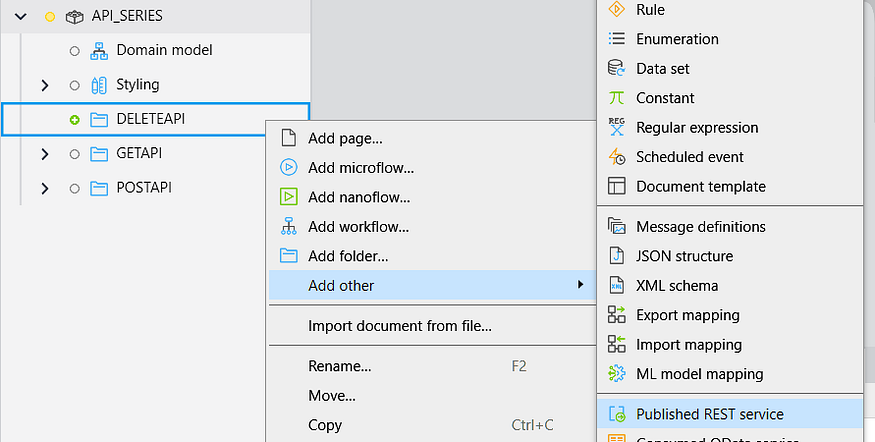Expand the Styling tree node
Image resolution: width=875 pixels, height=442 pixels.
pos(45,85)
